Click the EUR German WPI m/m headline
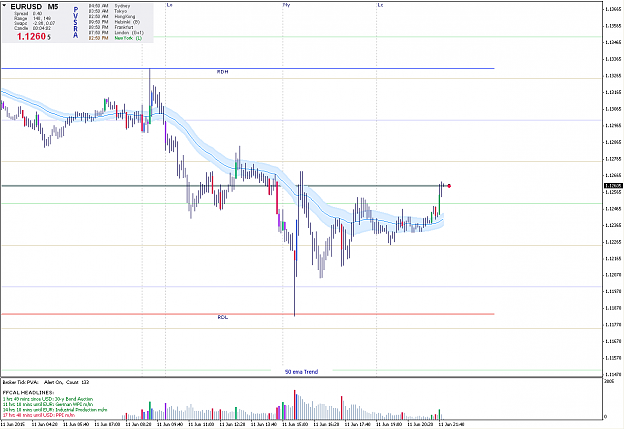This screenshot has width=625, height=429. pos(47,404)
